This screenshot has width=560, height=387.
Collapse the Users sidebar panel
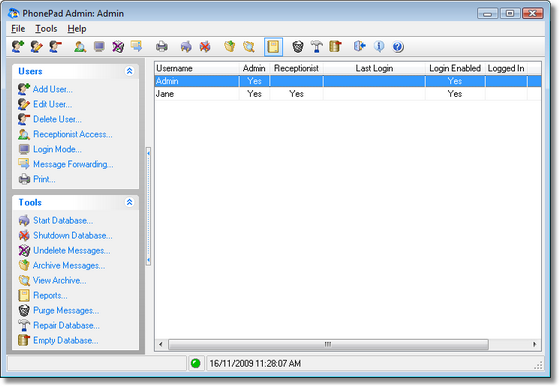point(129,71)
